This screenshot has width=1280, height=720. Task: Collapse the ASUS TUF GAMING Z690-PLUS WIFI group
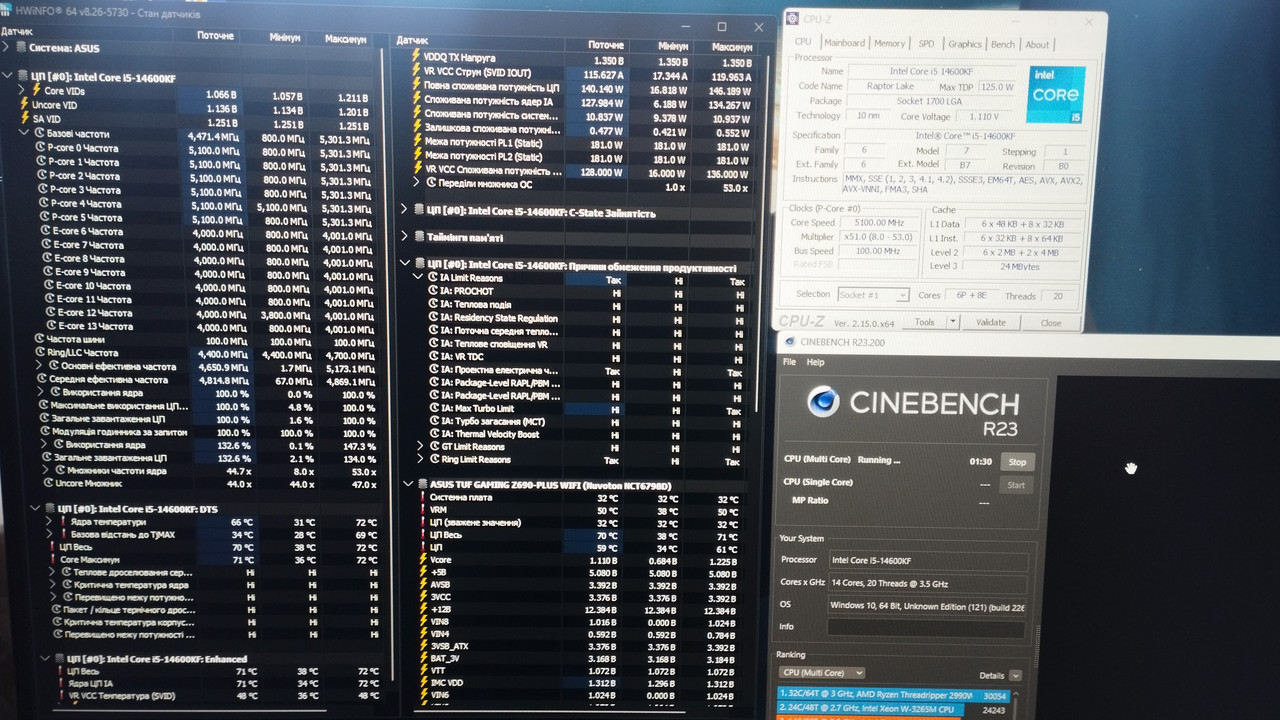click(x=407, y=485)
